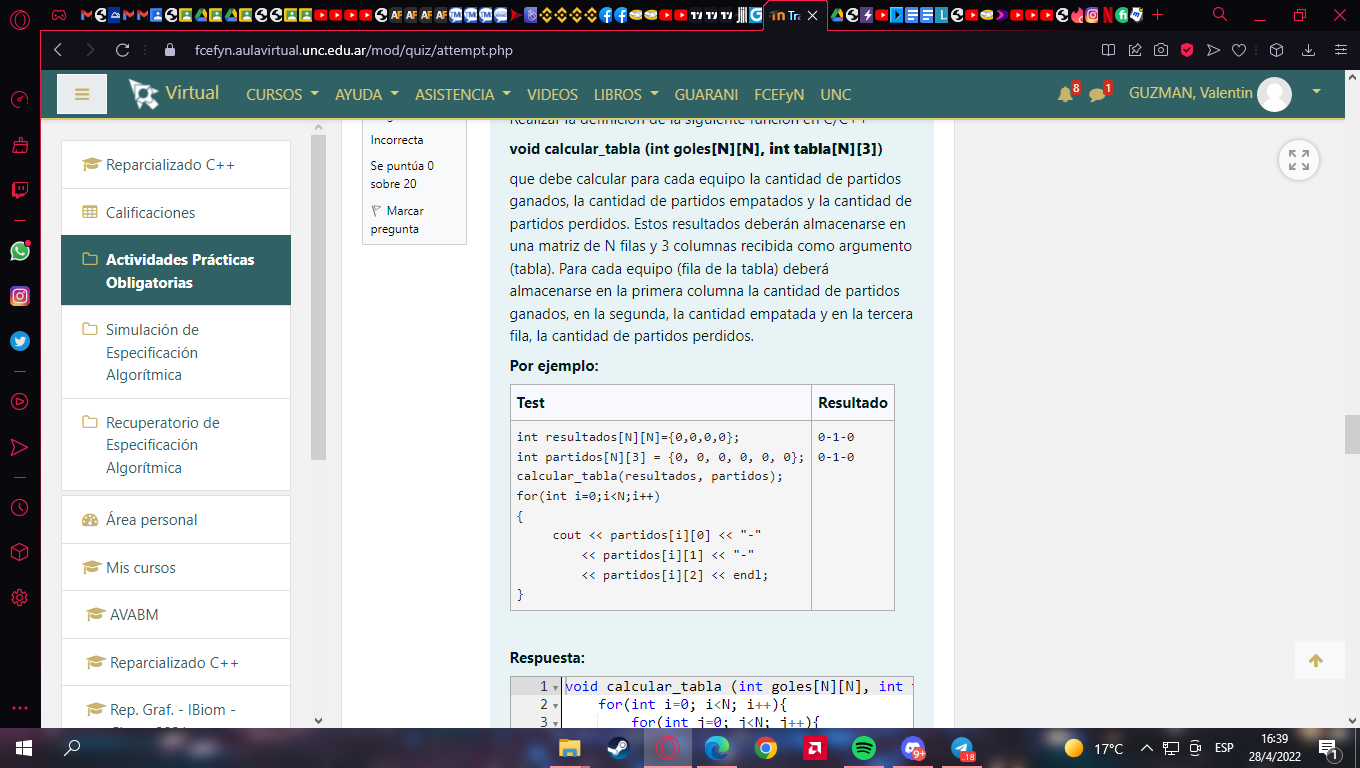Open Simulación de Especificación Algorítmica folder

pos(152,352)
